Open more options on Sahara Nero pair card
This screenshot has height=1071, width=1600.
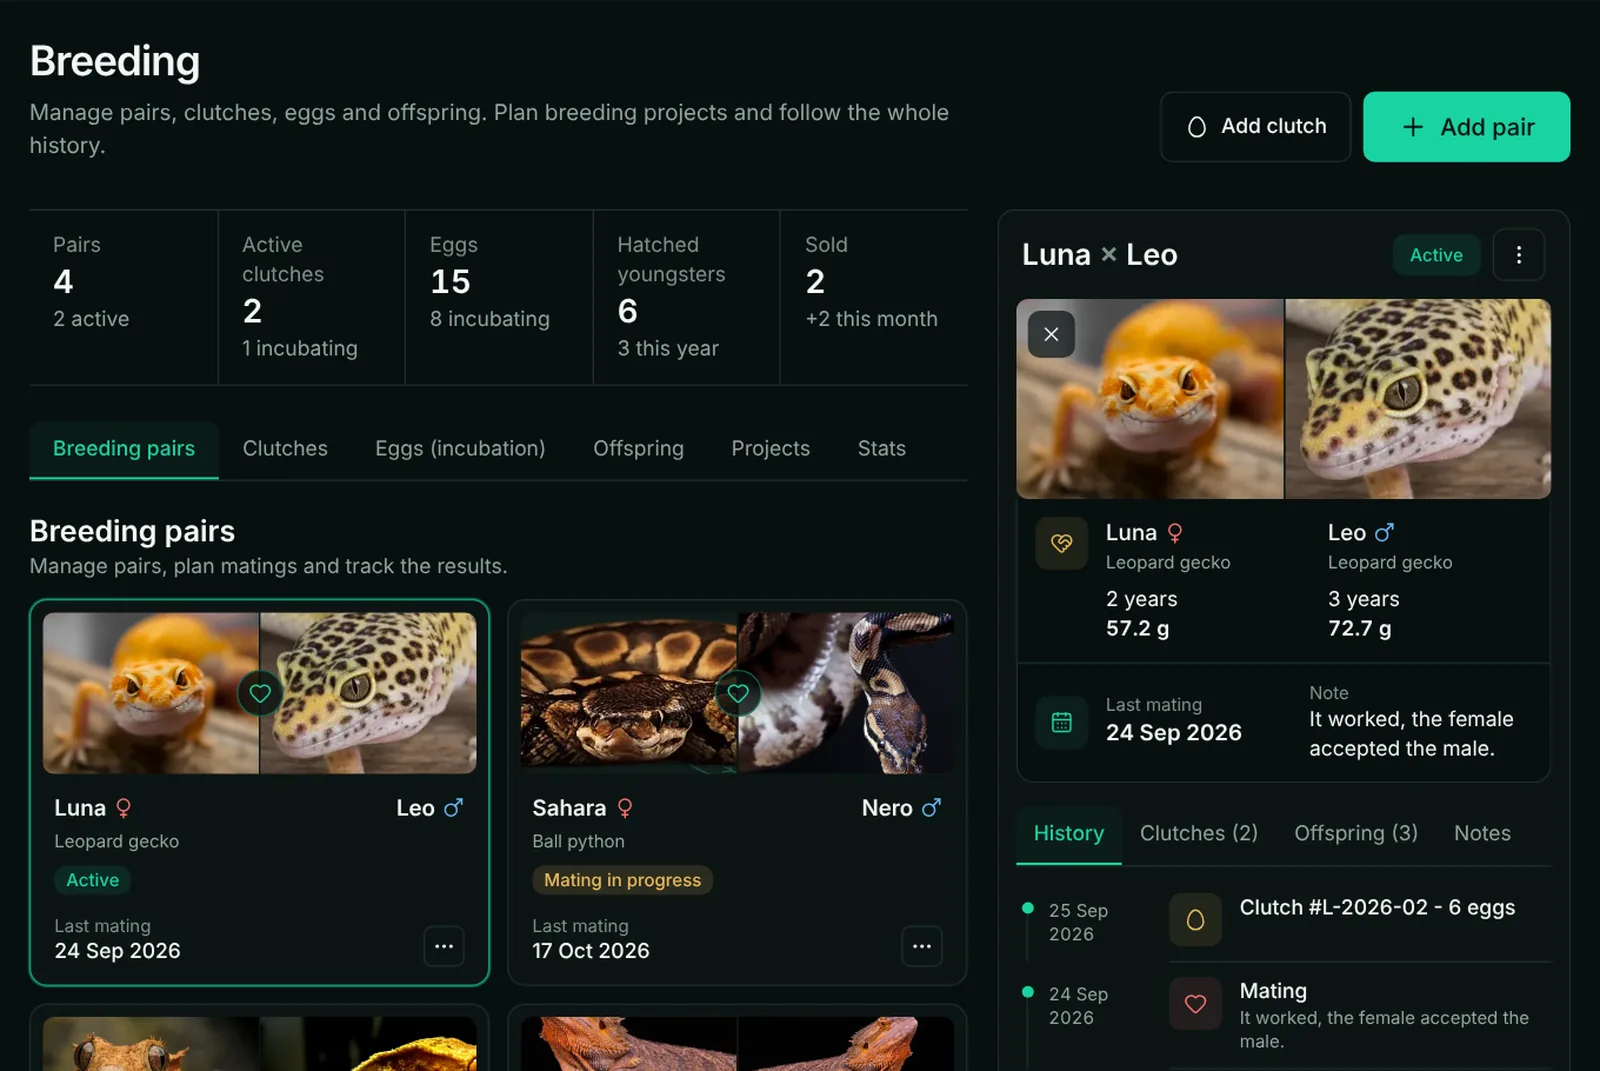coord(922,946)
